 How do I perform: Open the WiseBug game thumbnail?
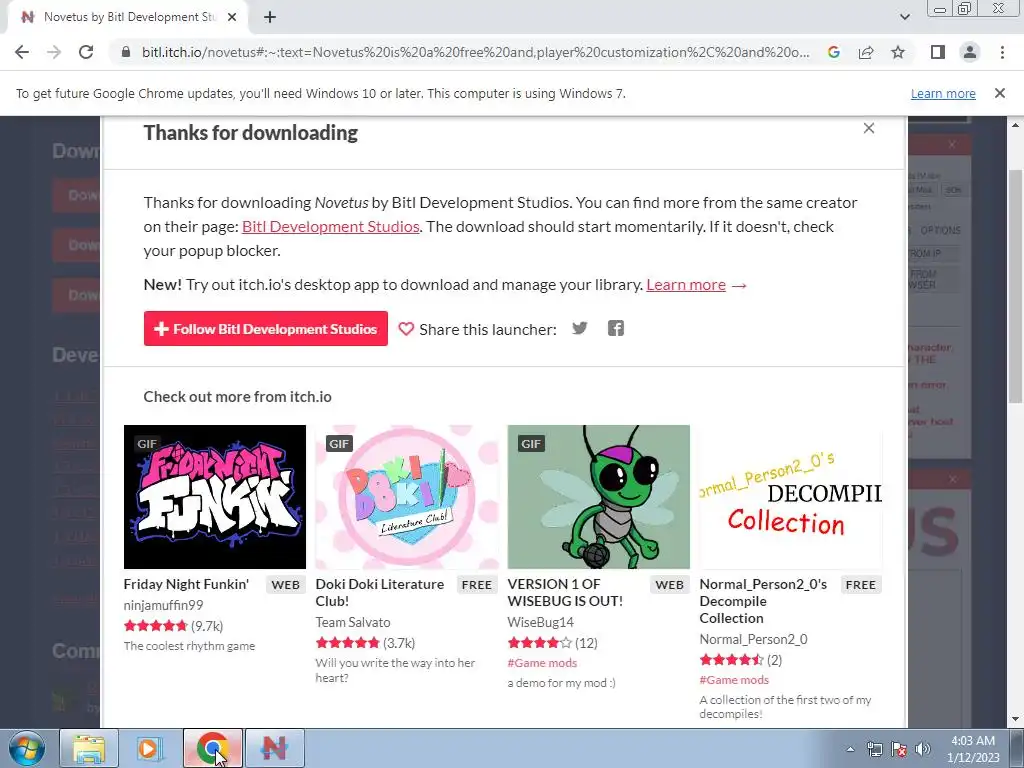pos(599,497)
